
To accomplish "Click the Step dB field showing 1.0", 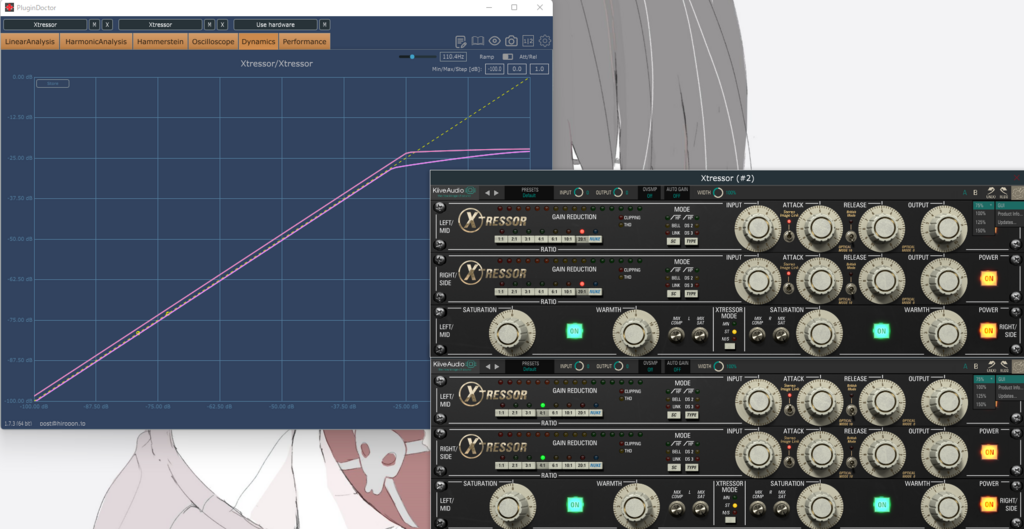I will [539, 69].
